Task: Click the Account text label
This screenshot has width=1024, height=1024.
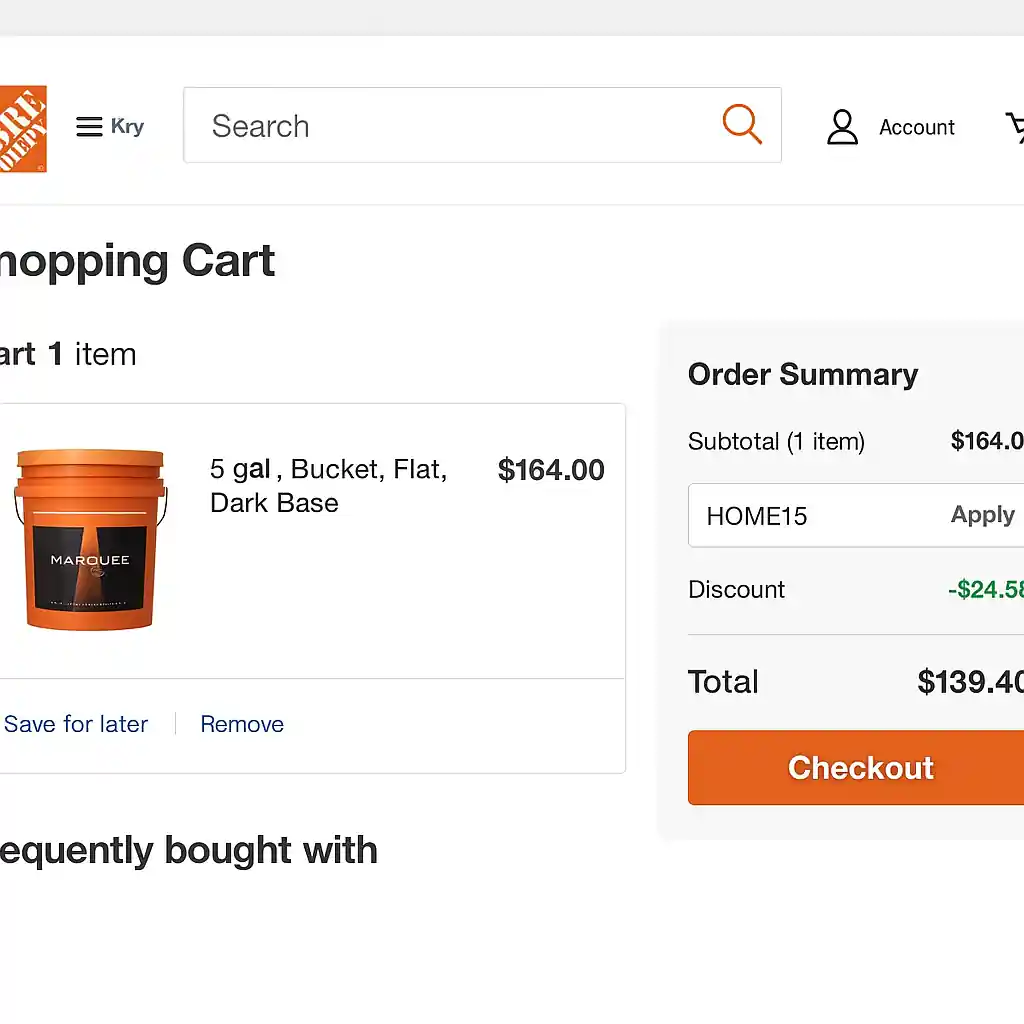Action: [x=917, y=127]
